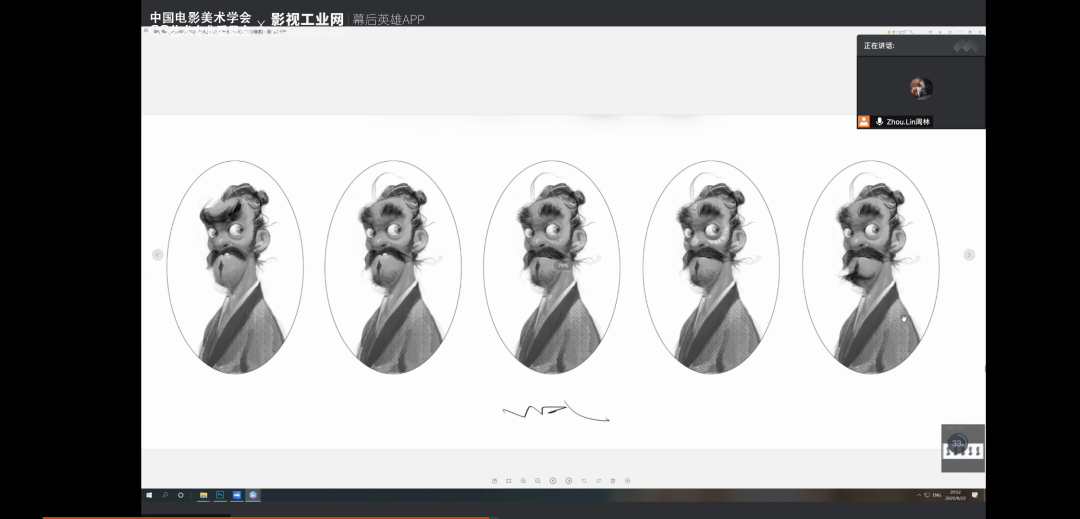The width and height of the screenshot is (1080, 519).
Task: Click the orange participant icon in the speaker panel
Action: 864,122
